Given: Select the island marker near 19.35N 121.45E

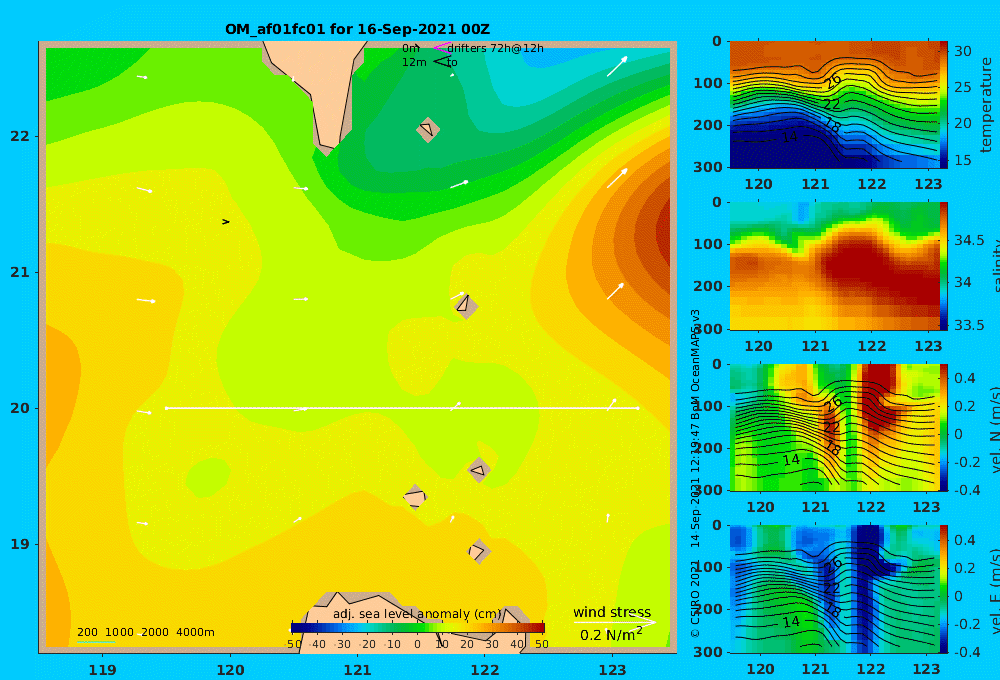Looking at the screenshot, I should (x=415, y=497).
